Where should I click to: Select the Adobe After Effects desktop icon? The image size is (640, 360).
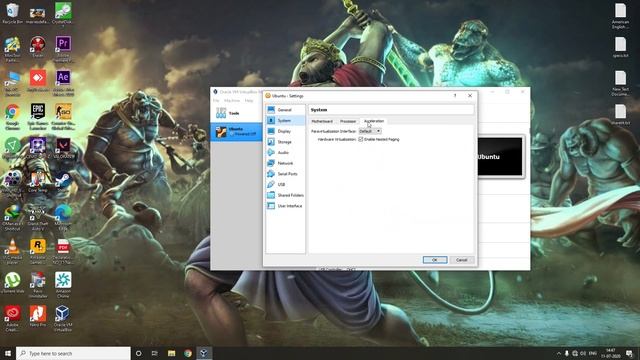tap(63, 82)
